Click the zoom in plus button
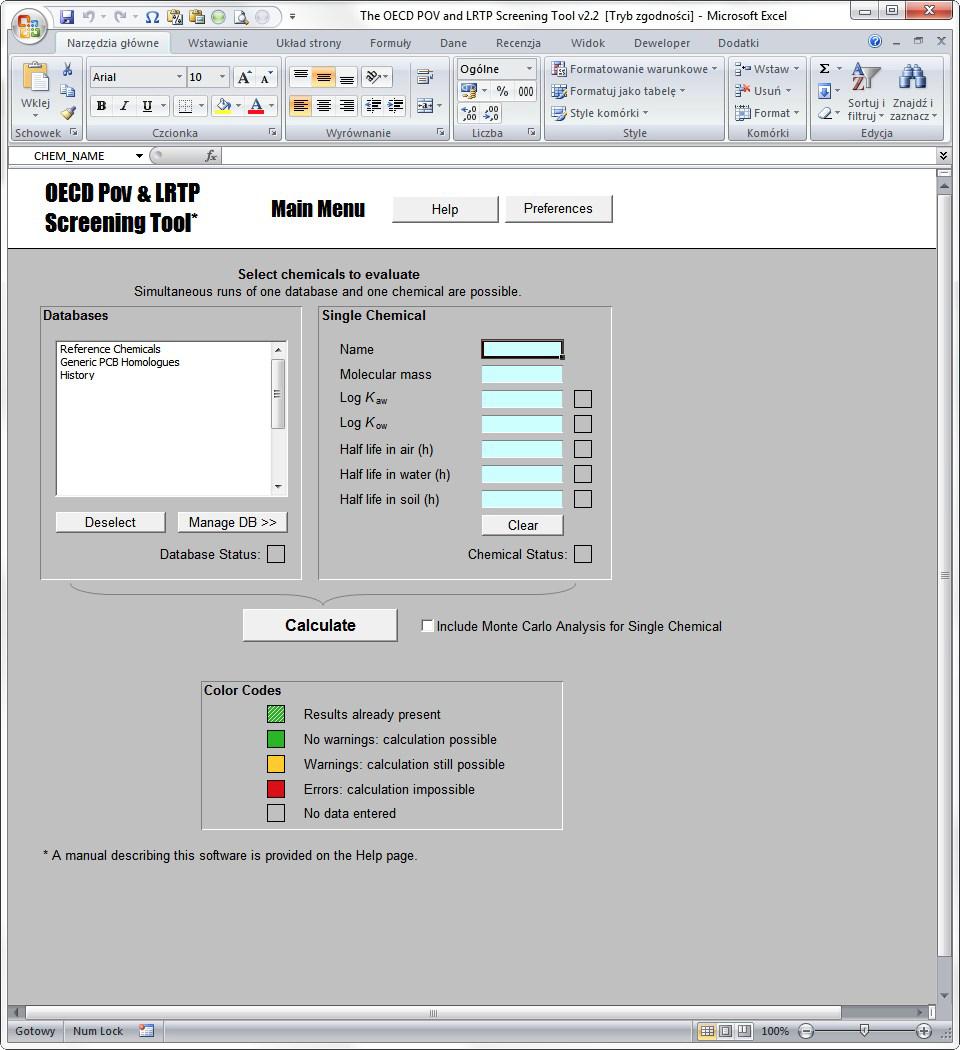 click(x=924, y=1031)
